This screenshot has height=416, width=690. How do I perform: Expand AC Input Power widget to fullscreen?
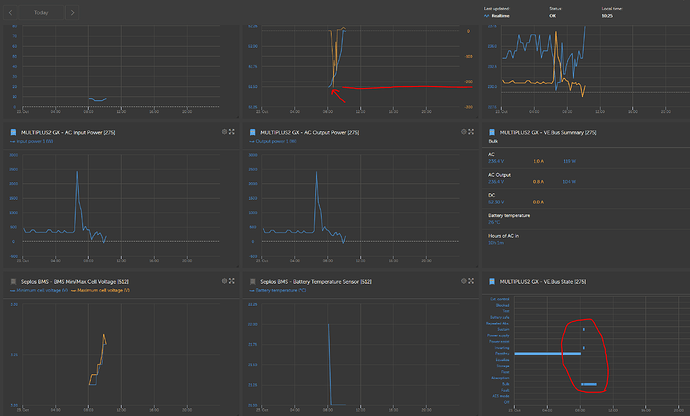232,131
